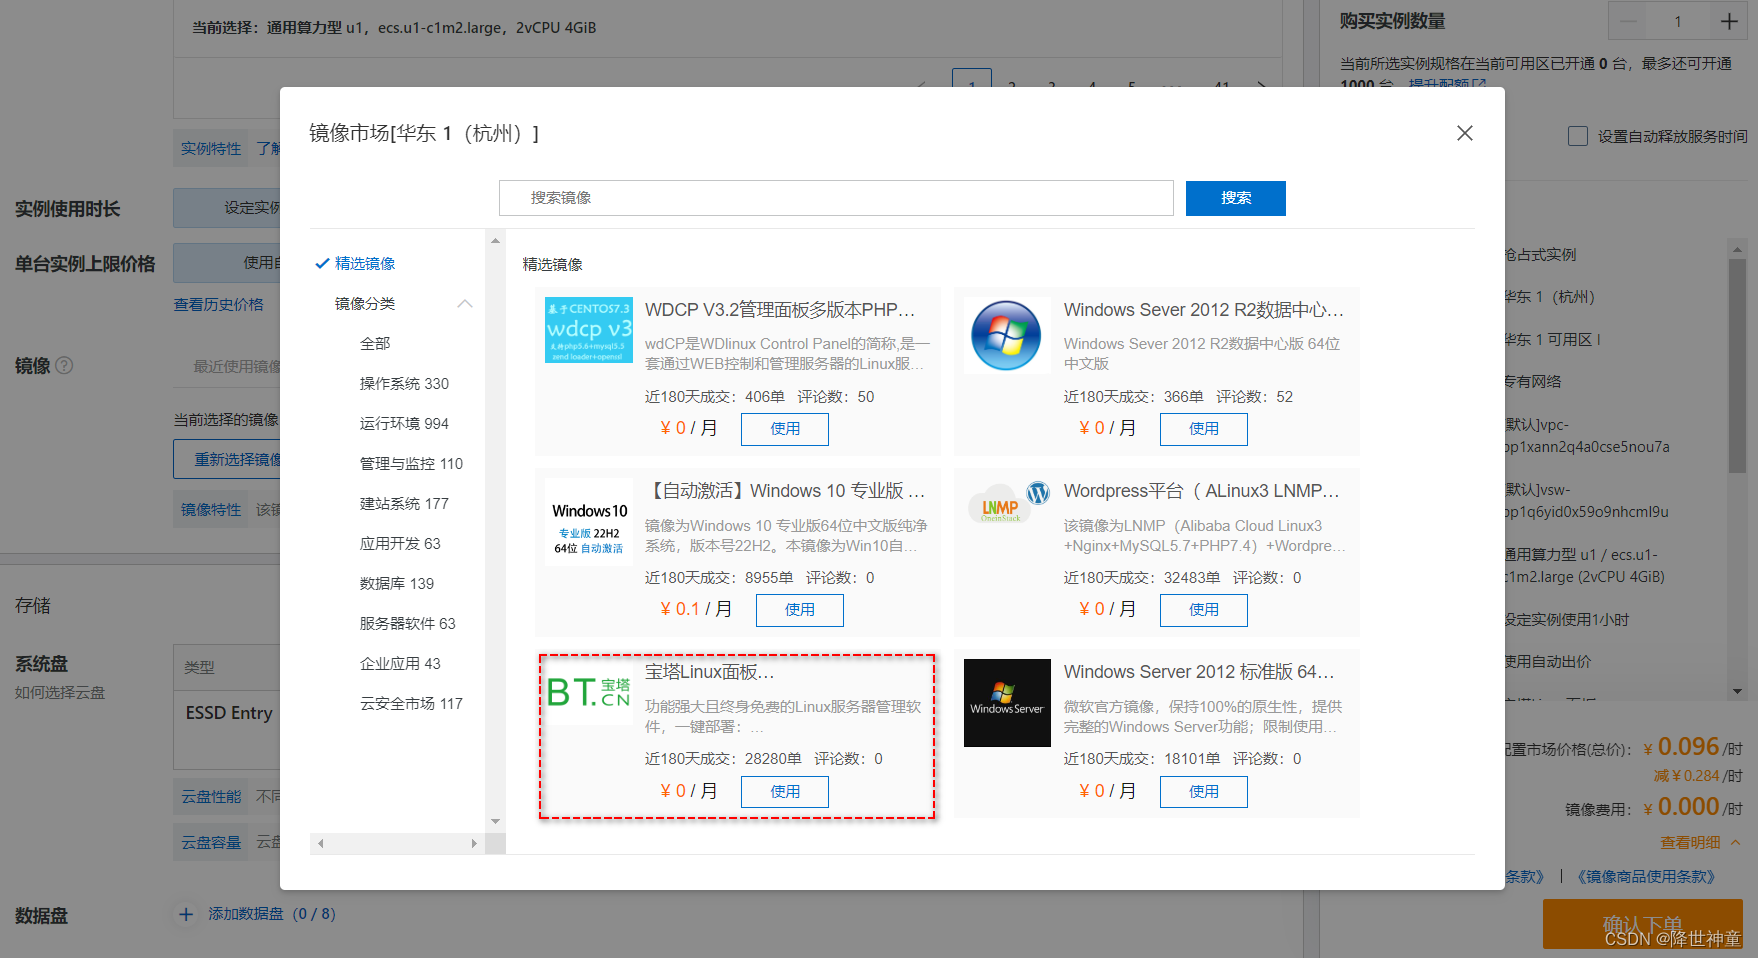Open 宝塔Linux面板 title link

[x=710, y=672]
